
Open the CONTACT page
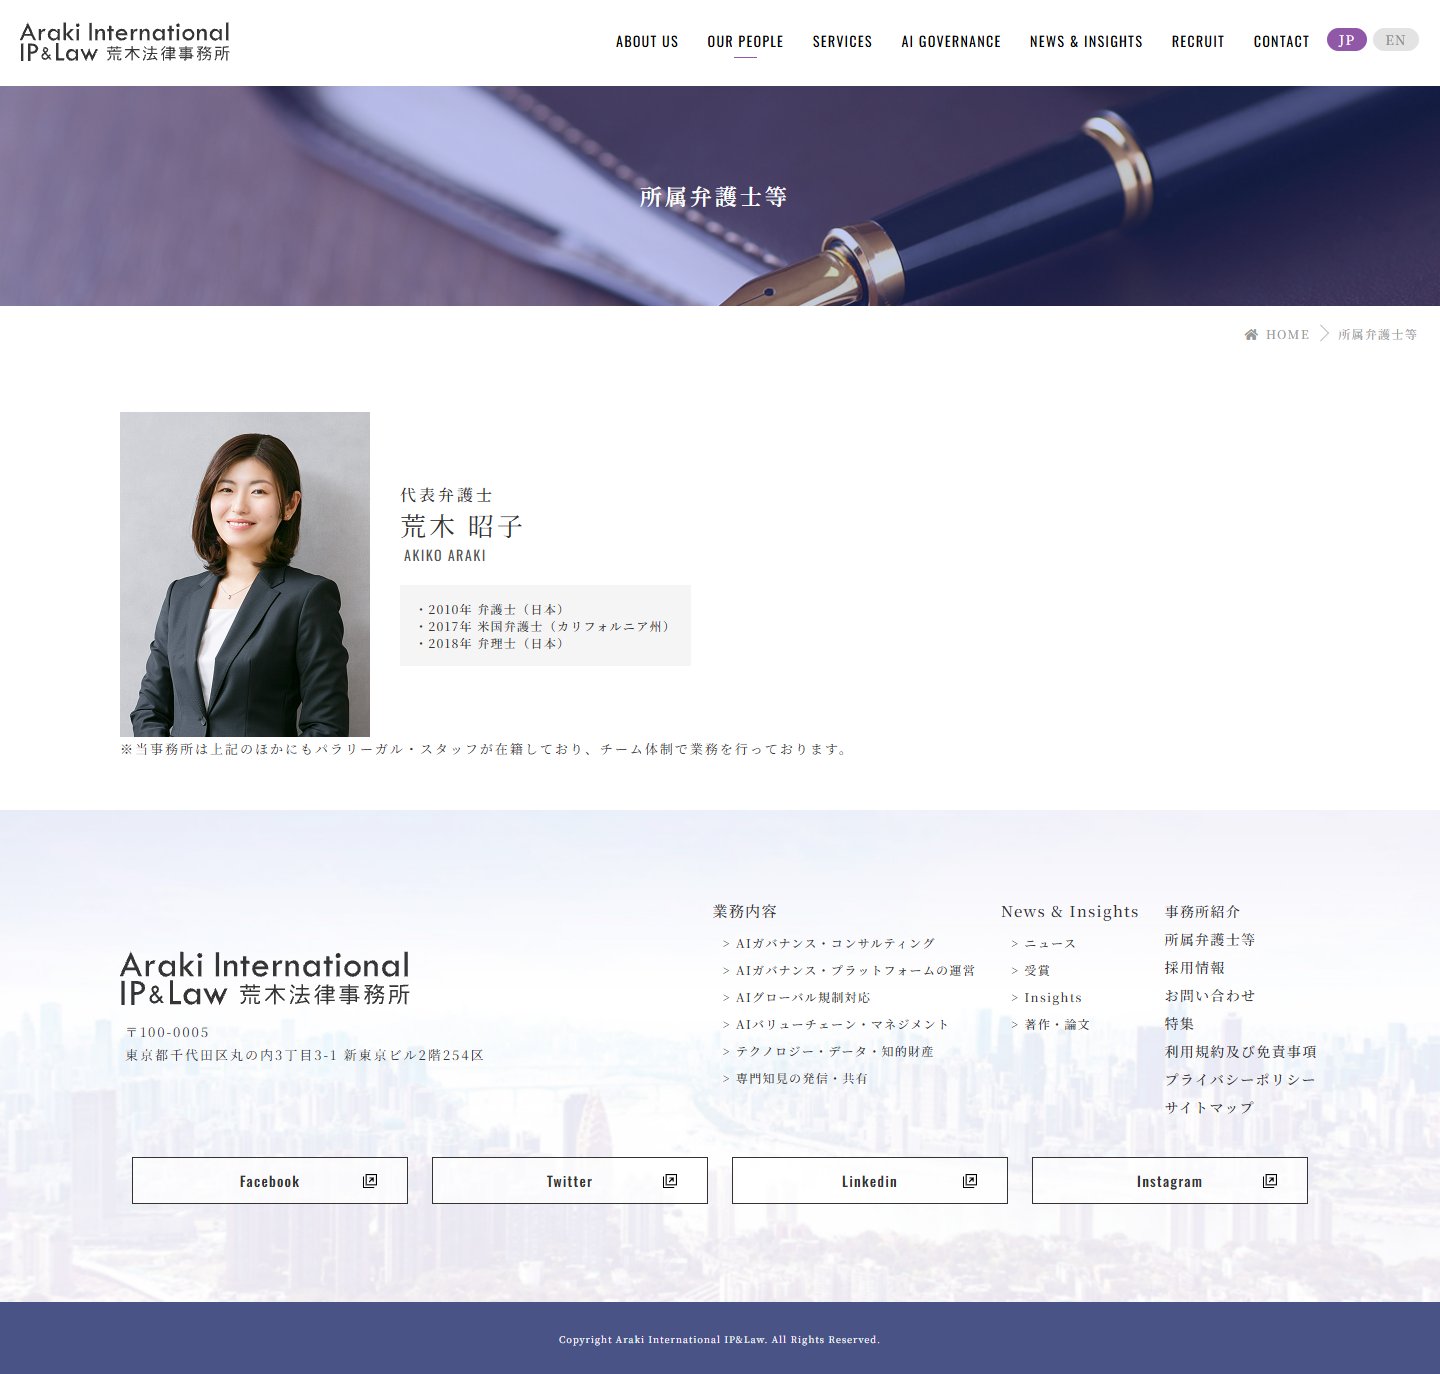click(1281, 42)
